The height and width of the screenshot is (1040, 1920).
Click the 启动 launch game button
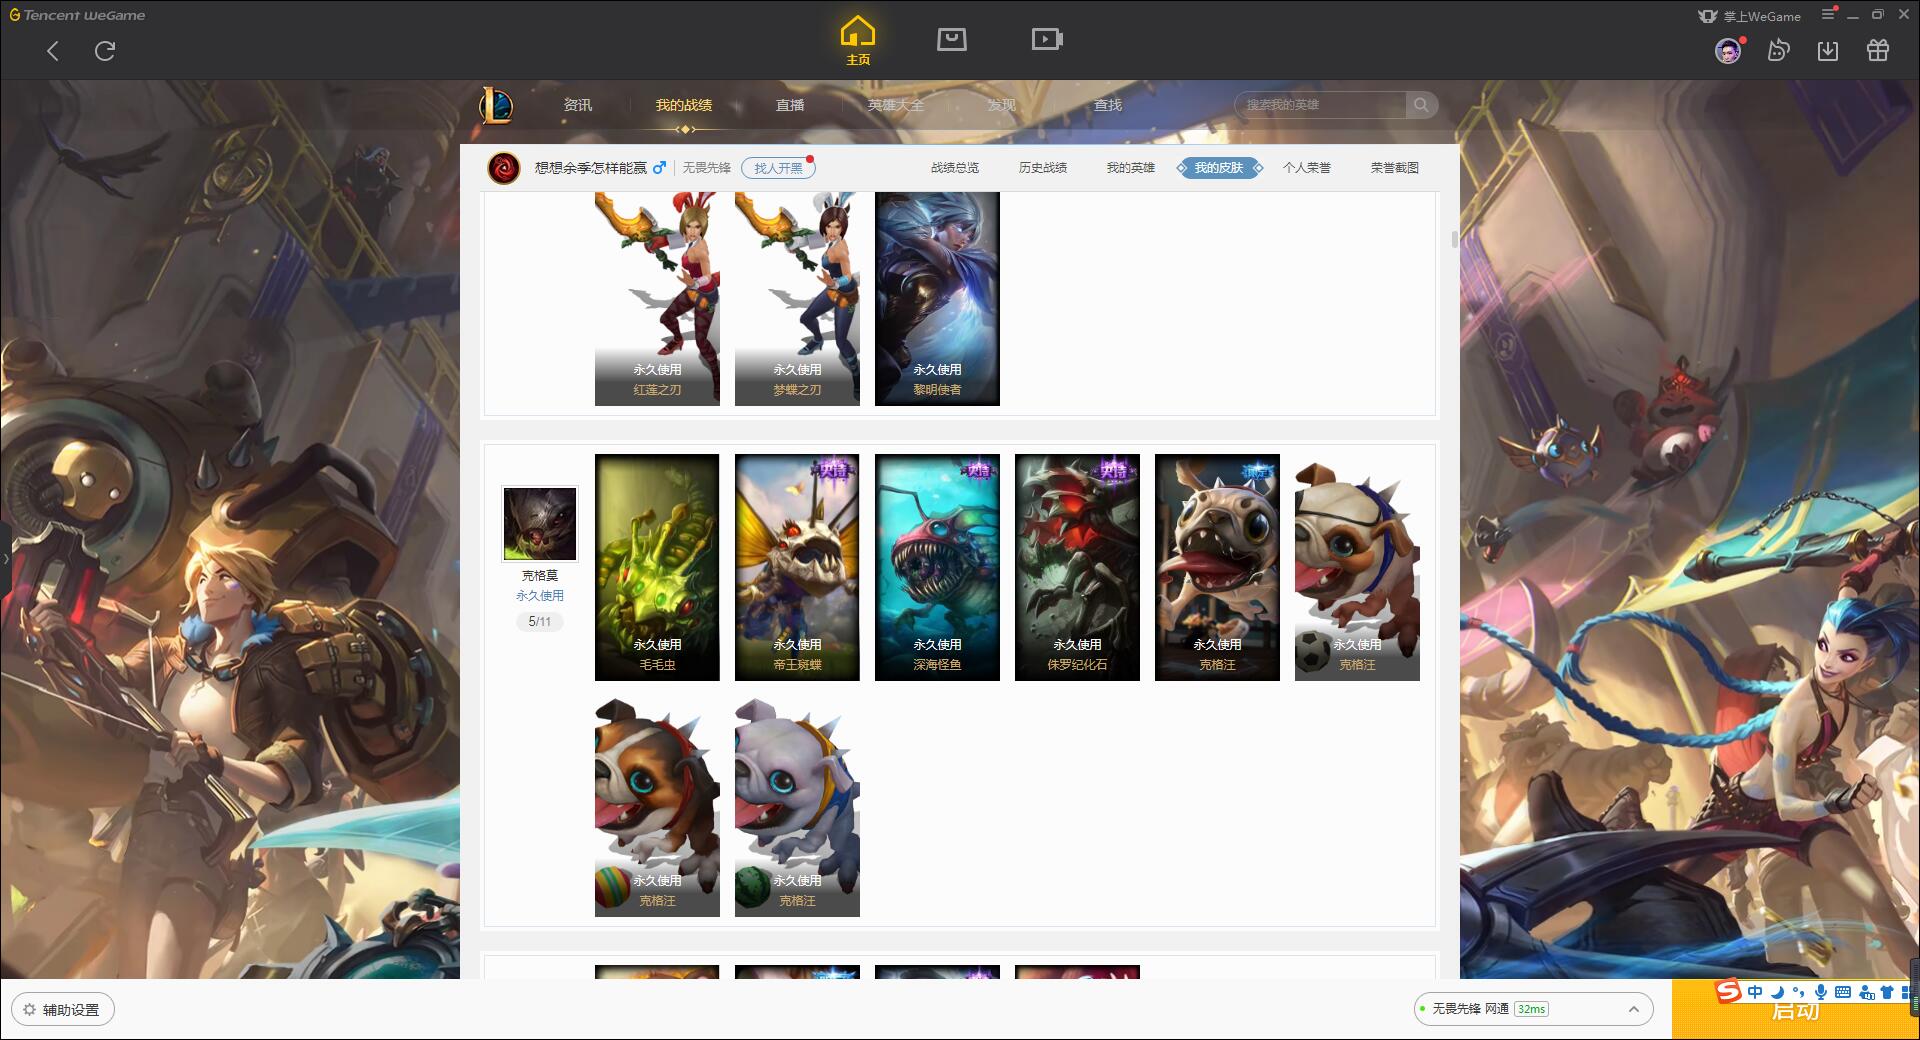1795,1010
